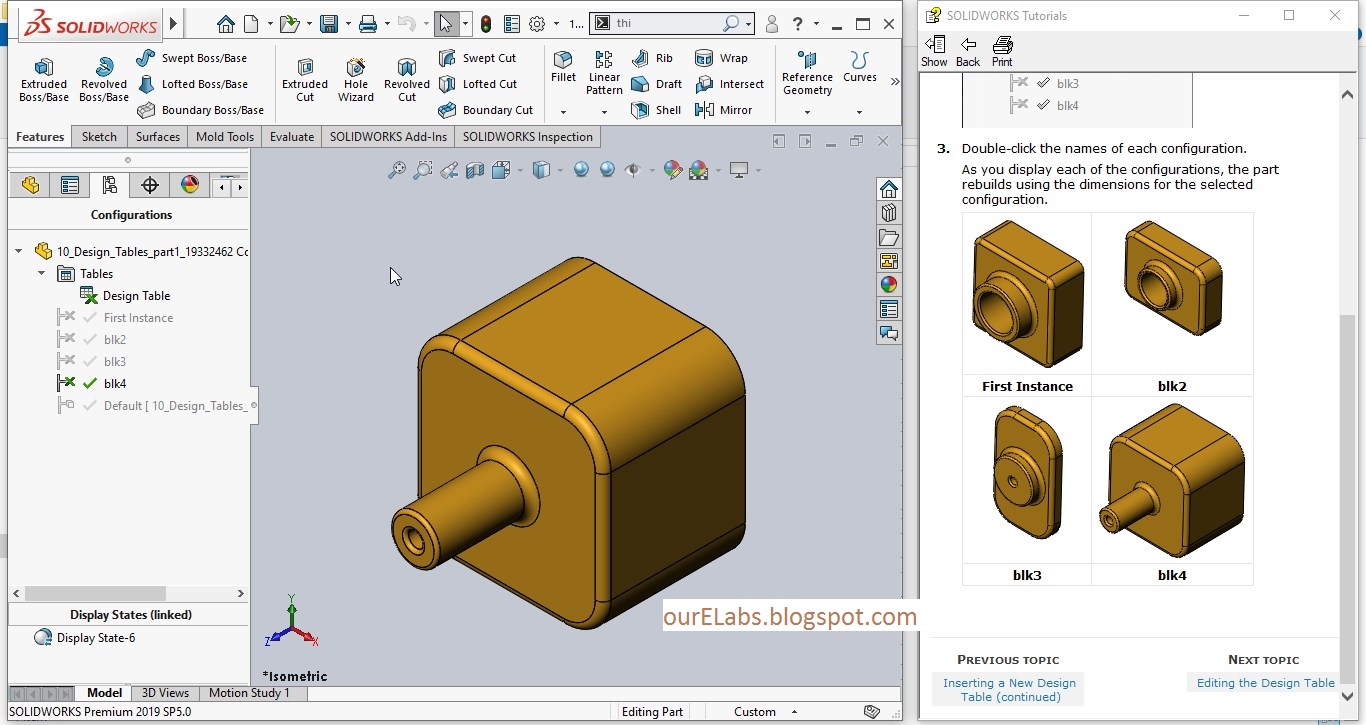
Task: Activate the Section View tool
Action: [473, 170]
